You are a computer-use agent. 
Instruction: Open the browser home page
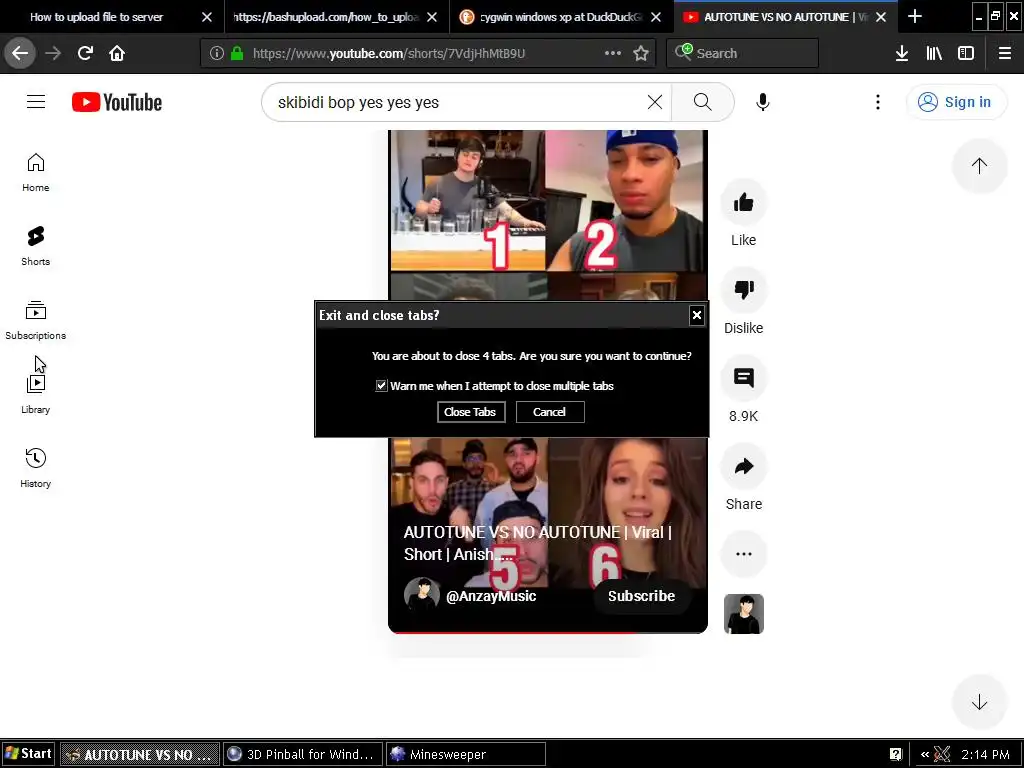click(117, 54)
